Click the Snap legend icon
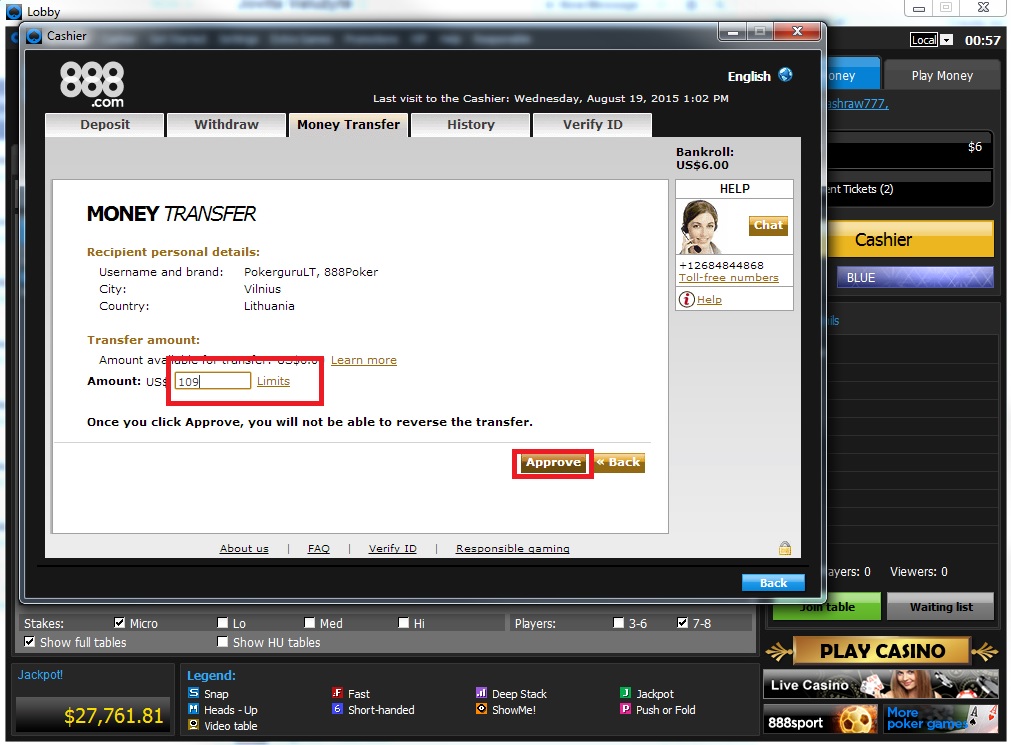This screenshot has width=1011, height=745. (x=193, y=693)
